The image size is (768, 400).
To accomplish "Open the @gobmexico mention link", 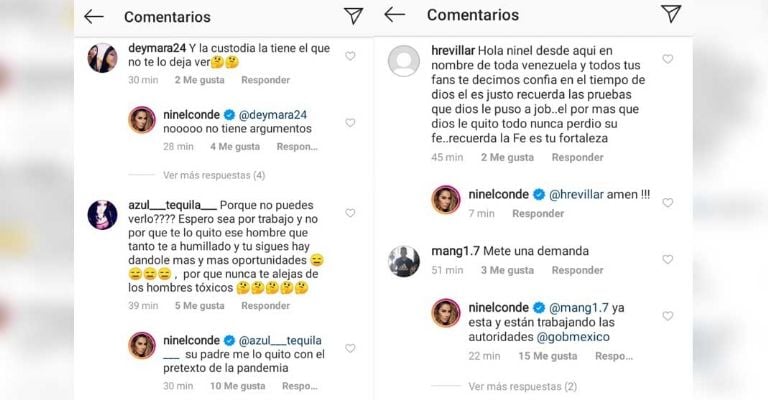I will (578, 337).
